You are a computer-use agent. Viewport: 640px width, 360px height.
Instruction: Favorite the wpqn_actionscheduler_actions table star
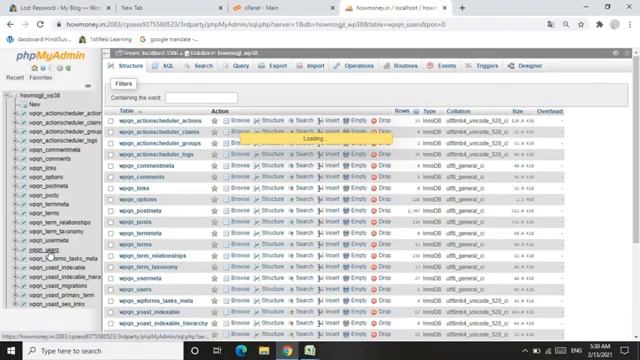point(214,121)
